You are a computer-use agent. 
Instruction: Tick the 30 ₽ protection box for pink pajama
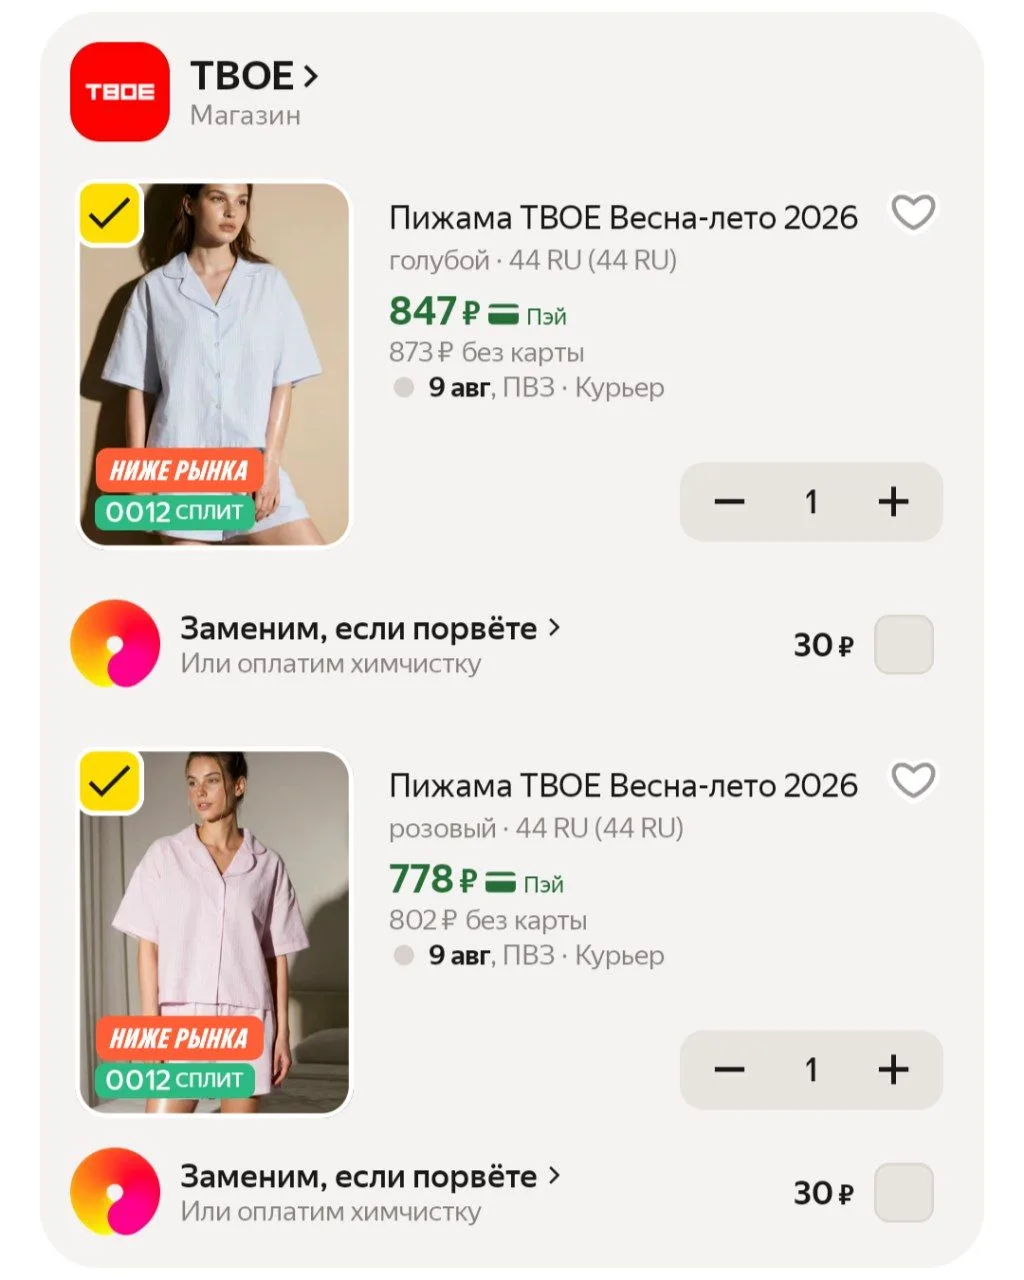click(904, 1193)
